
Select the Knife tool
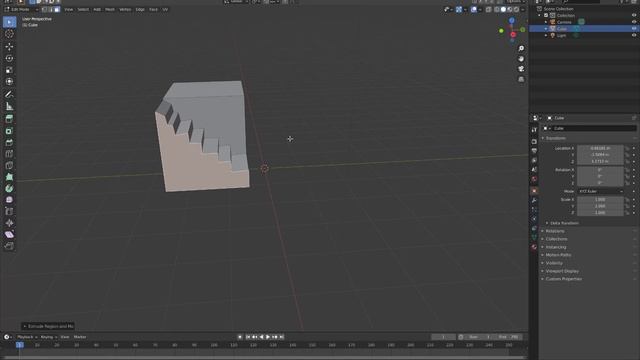click(x=9, y=165)
